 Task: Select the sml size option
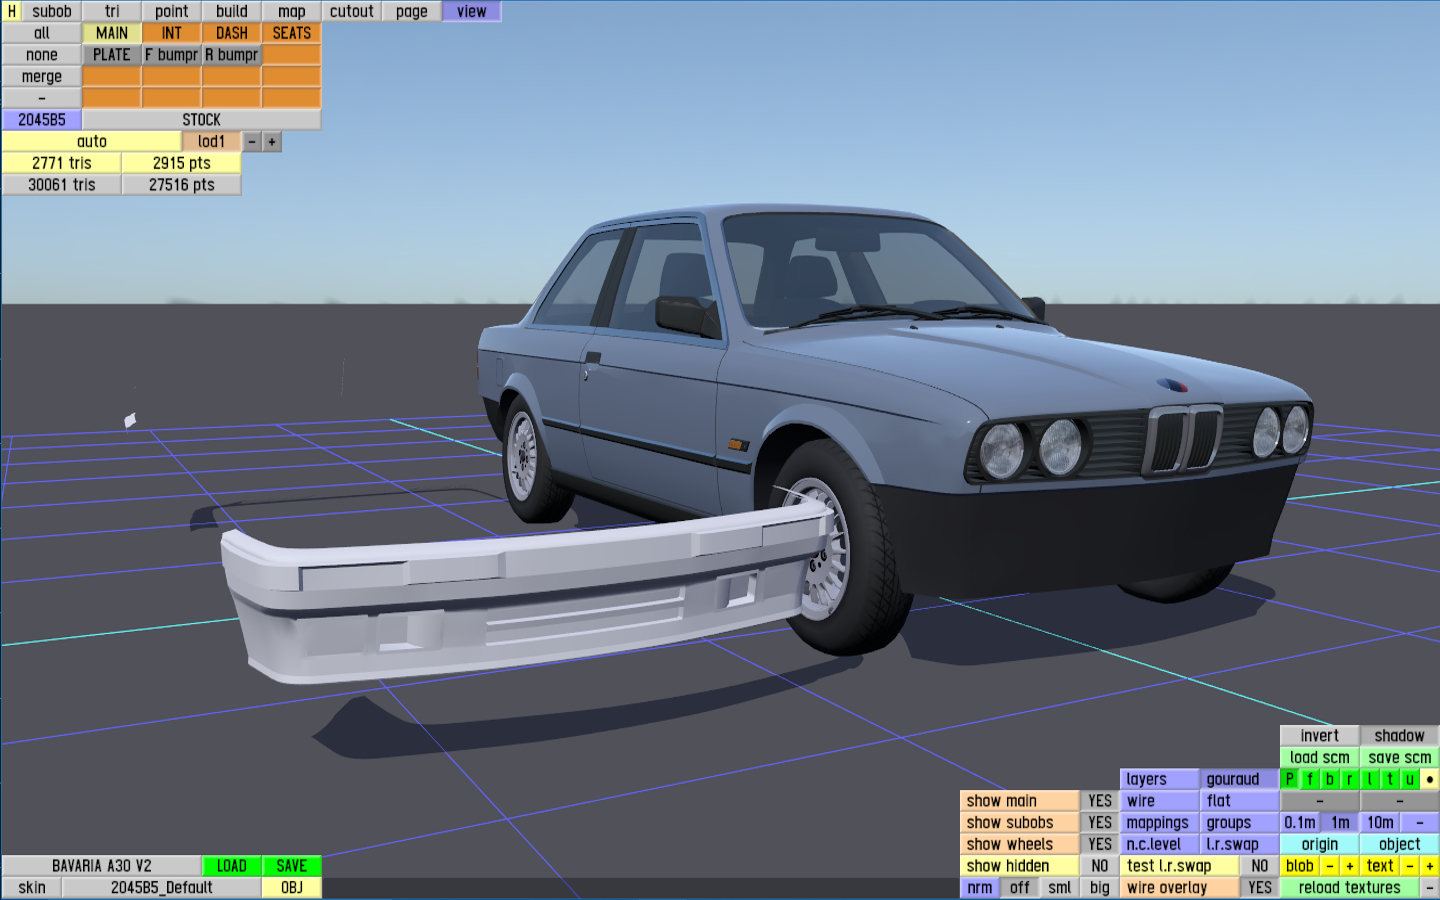pyautogui.click(x=1060, y=888)
